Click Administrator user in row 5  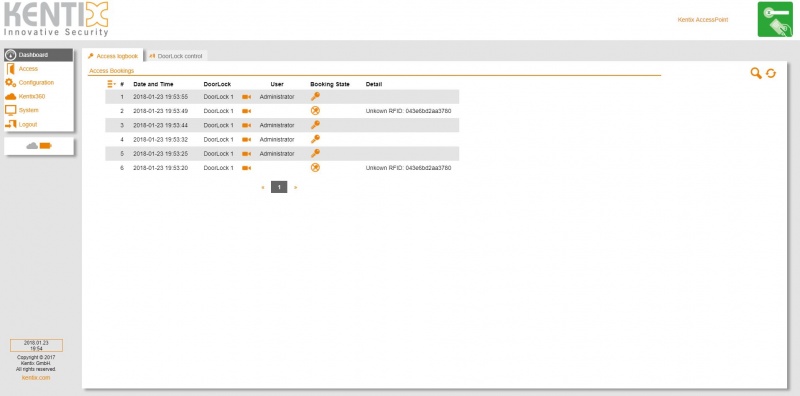coord(277,154)
